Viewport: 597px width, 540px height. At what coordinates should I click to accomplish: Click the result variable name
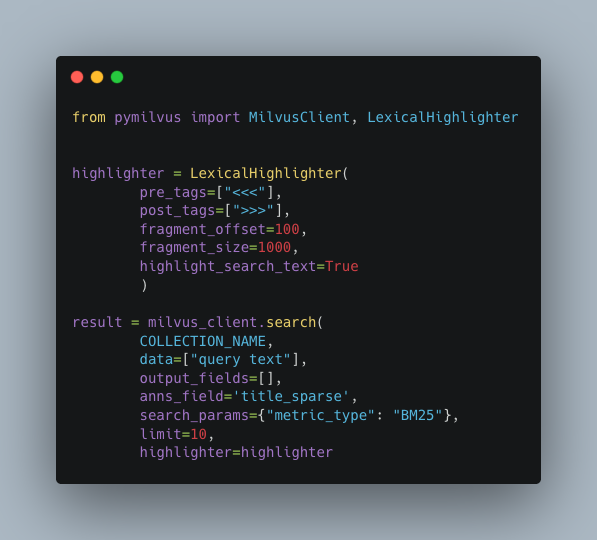click(97, 322)
